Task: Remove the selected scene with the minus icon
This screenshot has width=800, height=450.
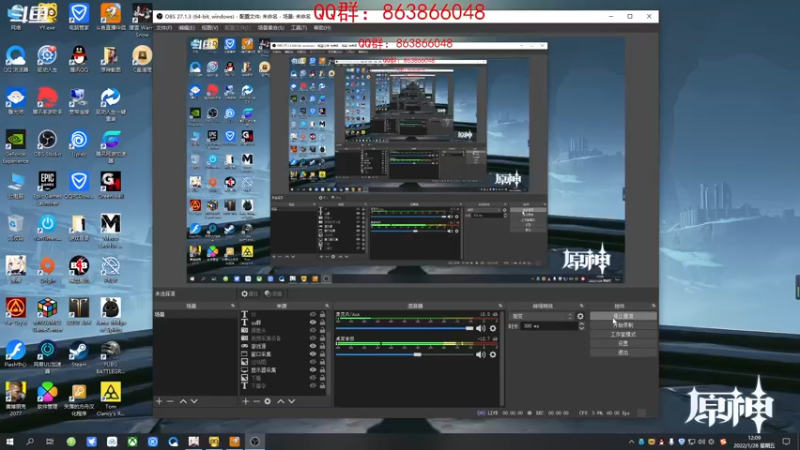Action: [170, 402]
